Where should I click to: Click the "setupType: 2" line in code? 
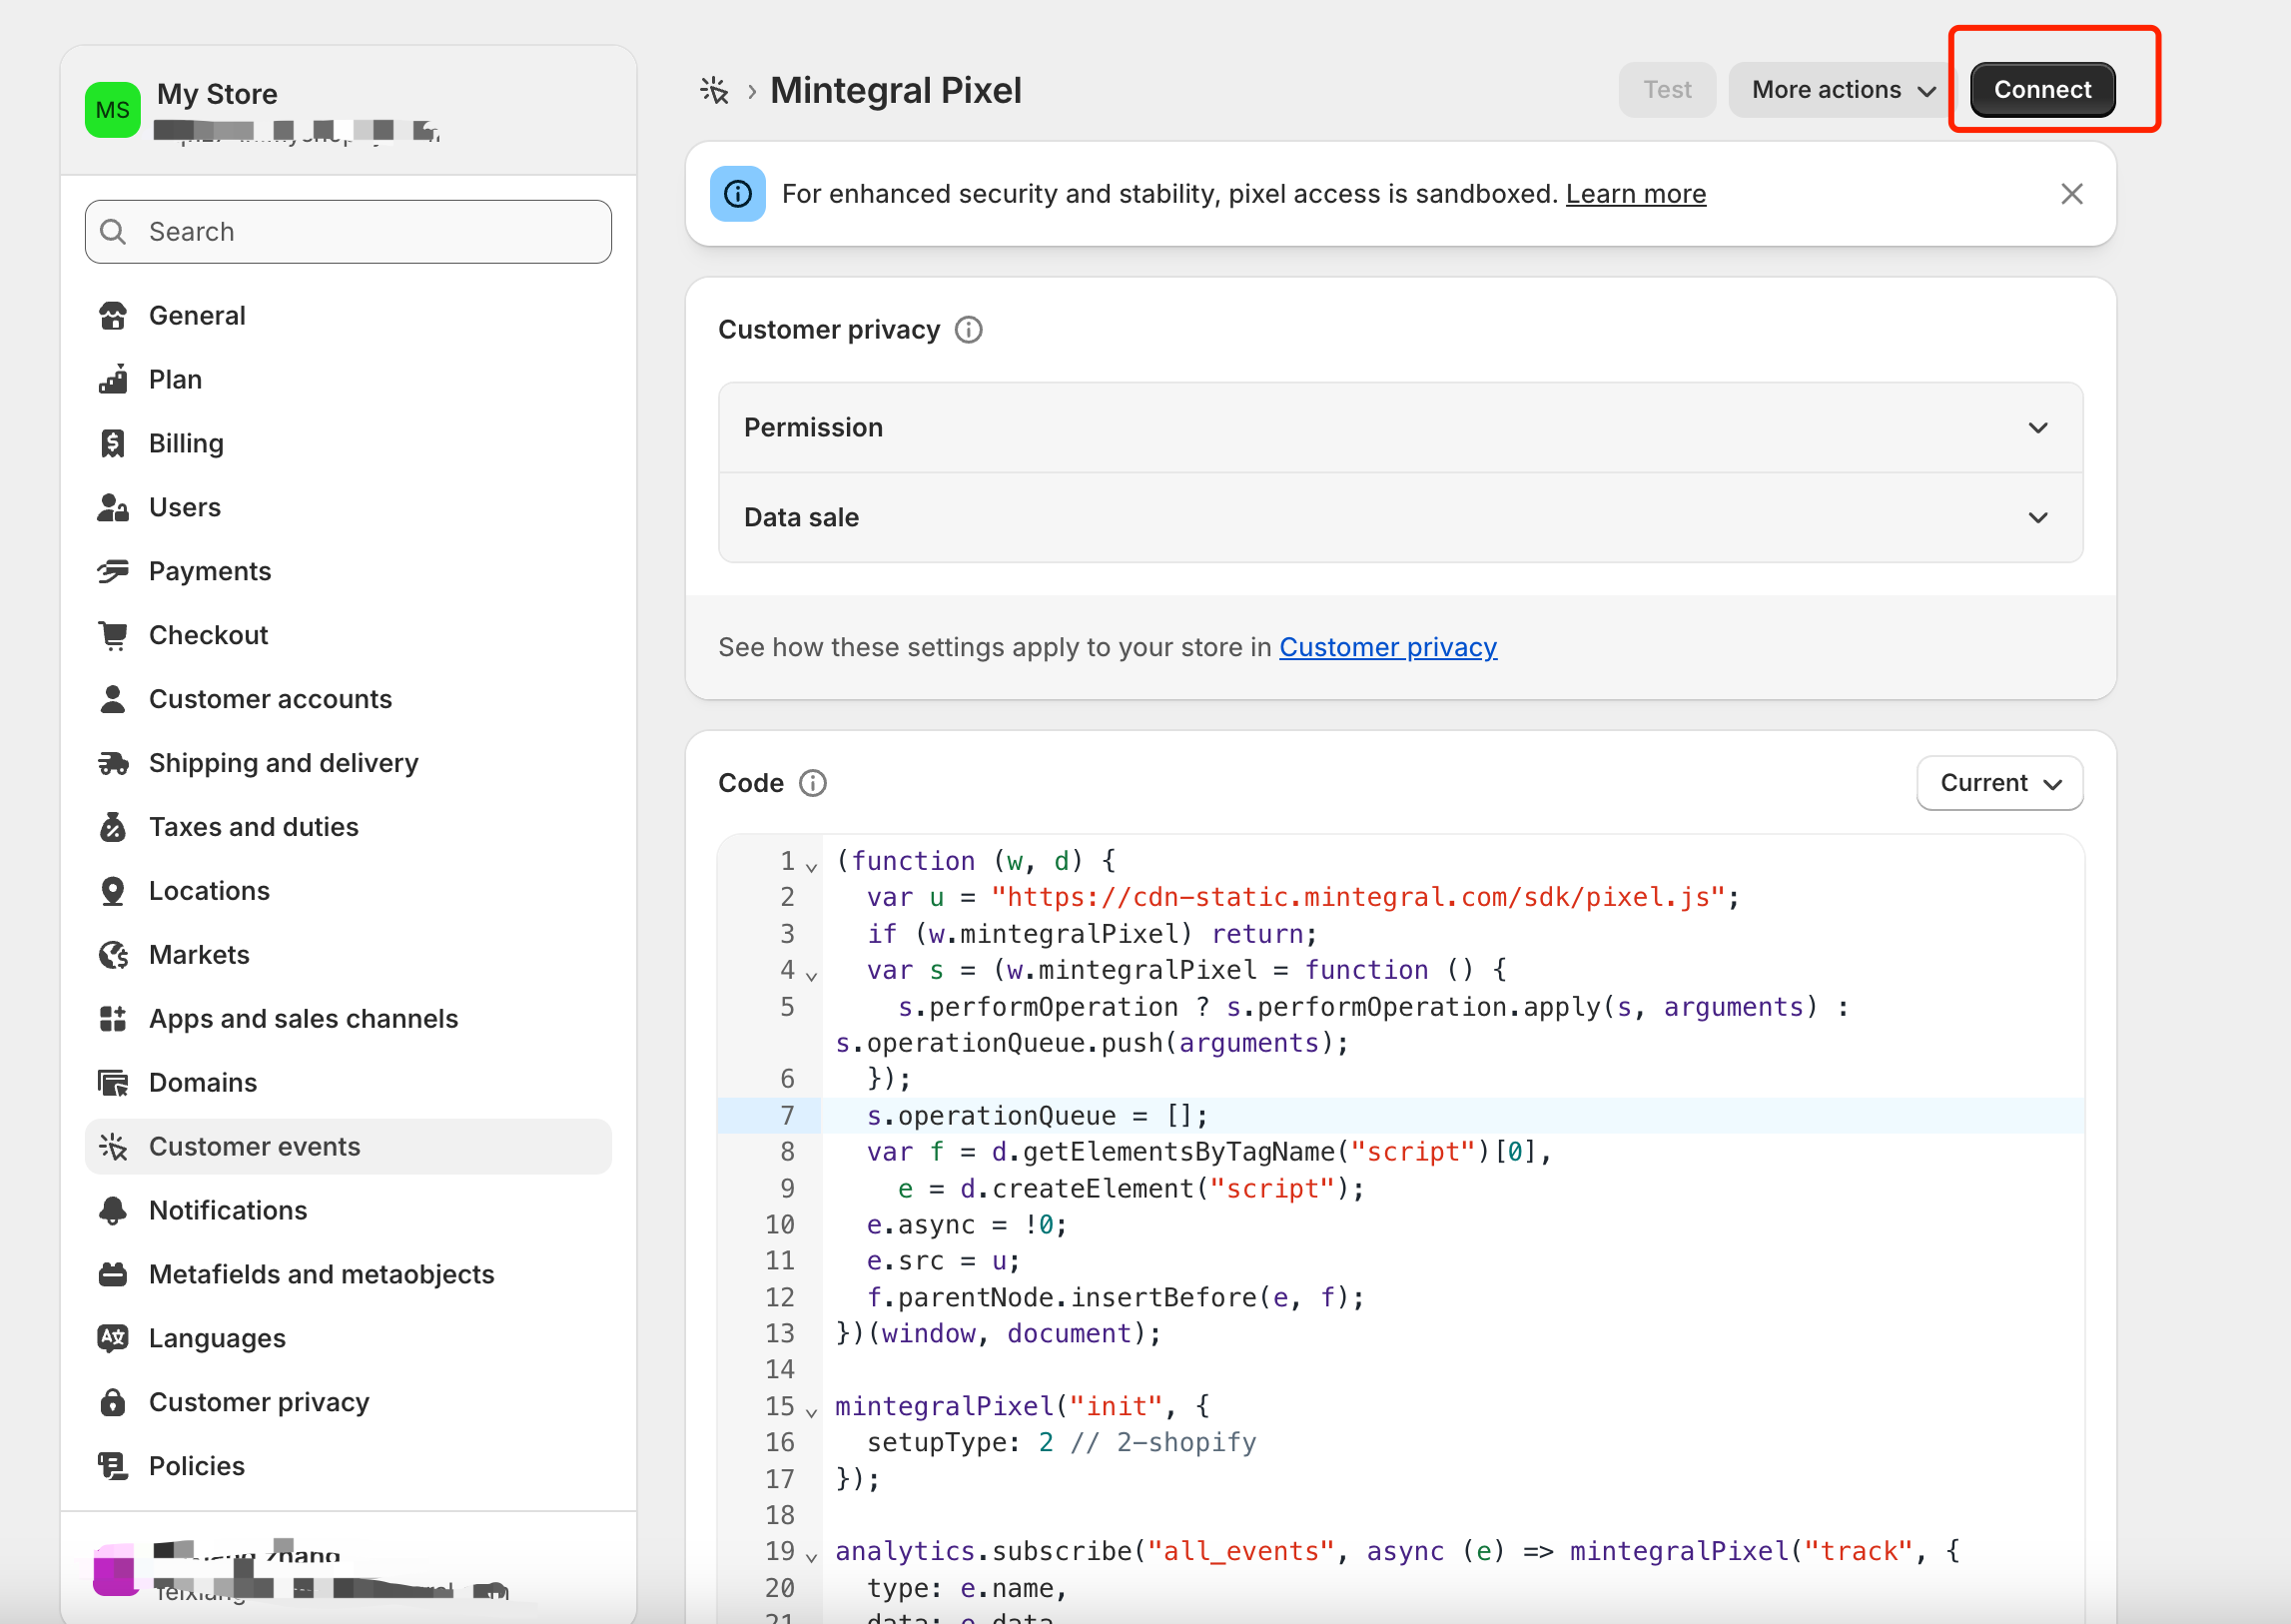pyautogui.click(x=960, y=1443)
